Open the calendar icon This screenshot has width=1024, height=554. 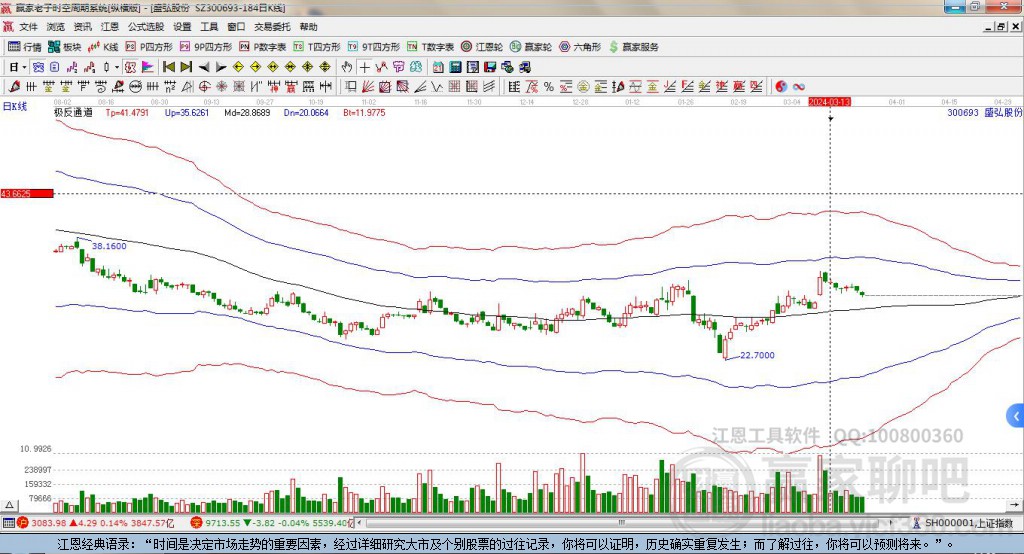(x=438, y=67)
